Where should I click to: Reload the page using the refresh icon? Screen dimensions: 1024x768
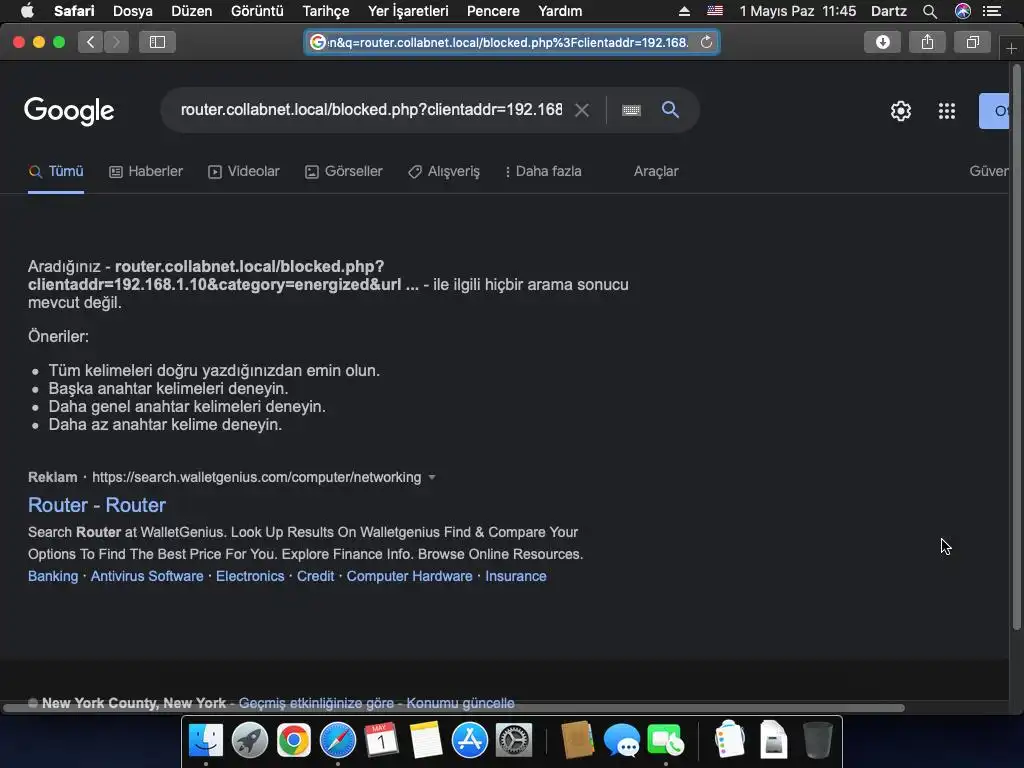(706, 42)
